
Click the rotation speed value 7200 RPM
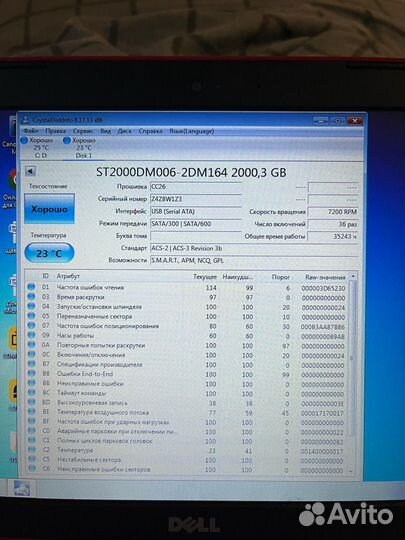pos(333,212)
